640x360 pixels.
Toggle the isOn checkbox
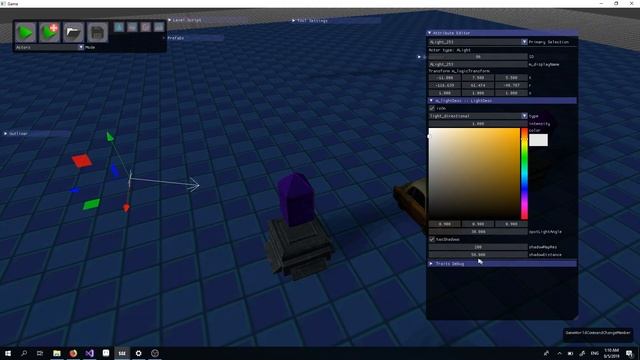[432, 108]
